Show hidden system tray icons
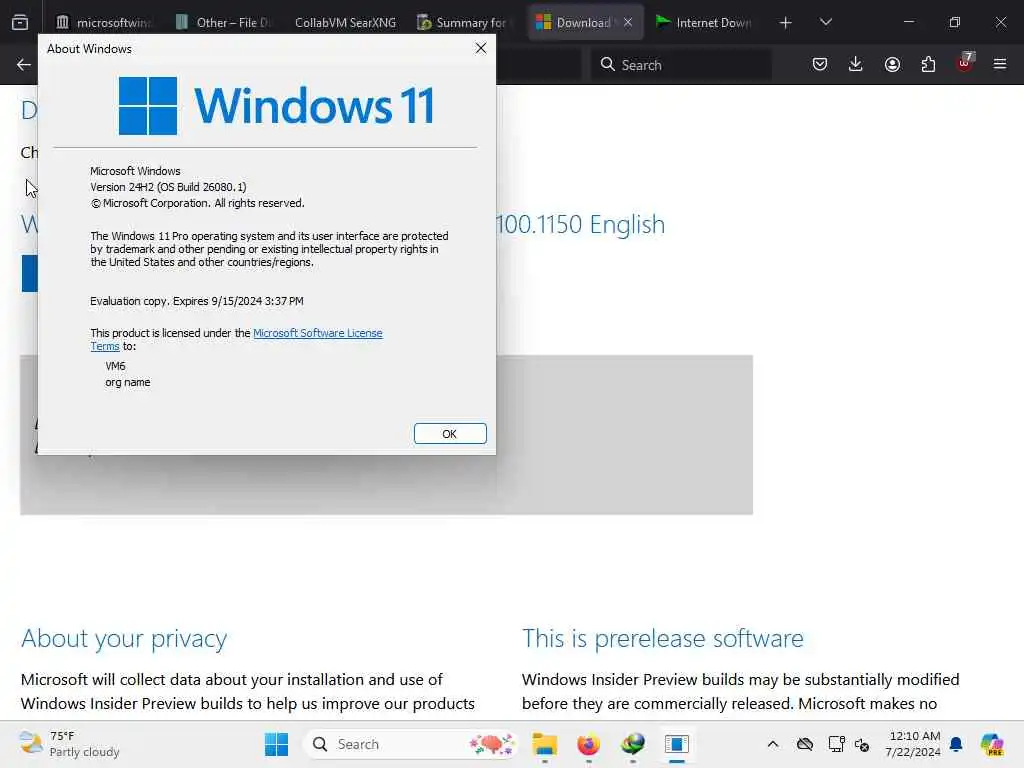Screen dimensions: 1024x768 pyautogui.click(x=773, y=744)
